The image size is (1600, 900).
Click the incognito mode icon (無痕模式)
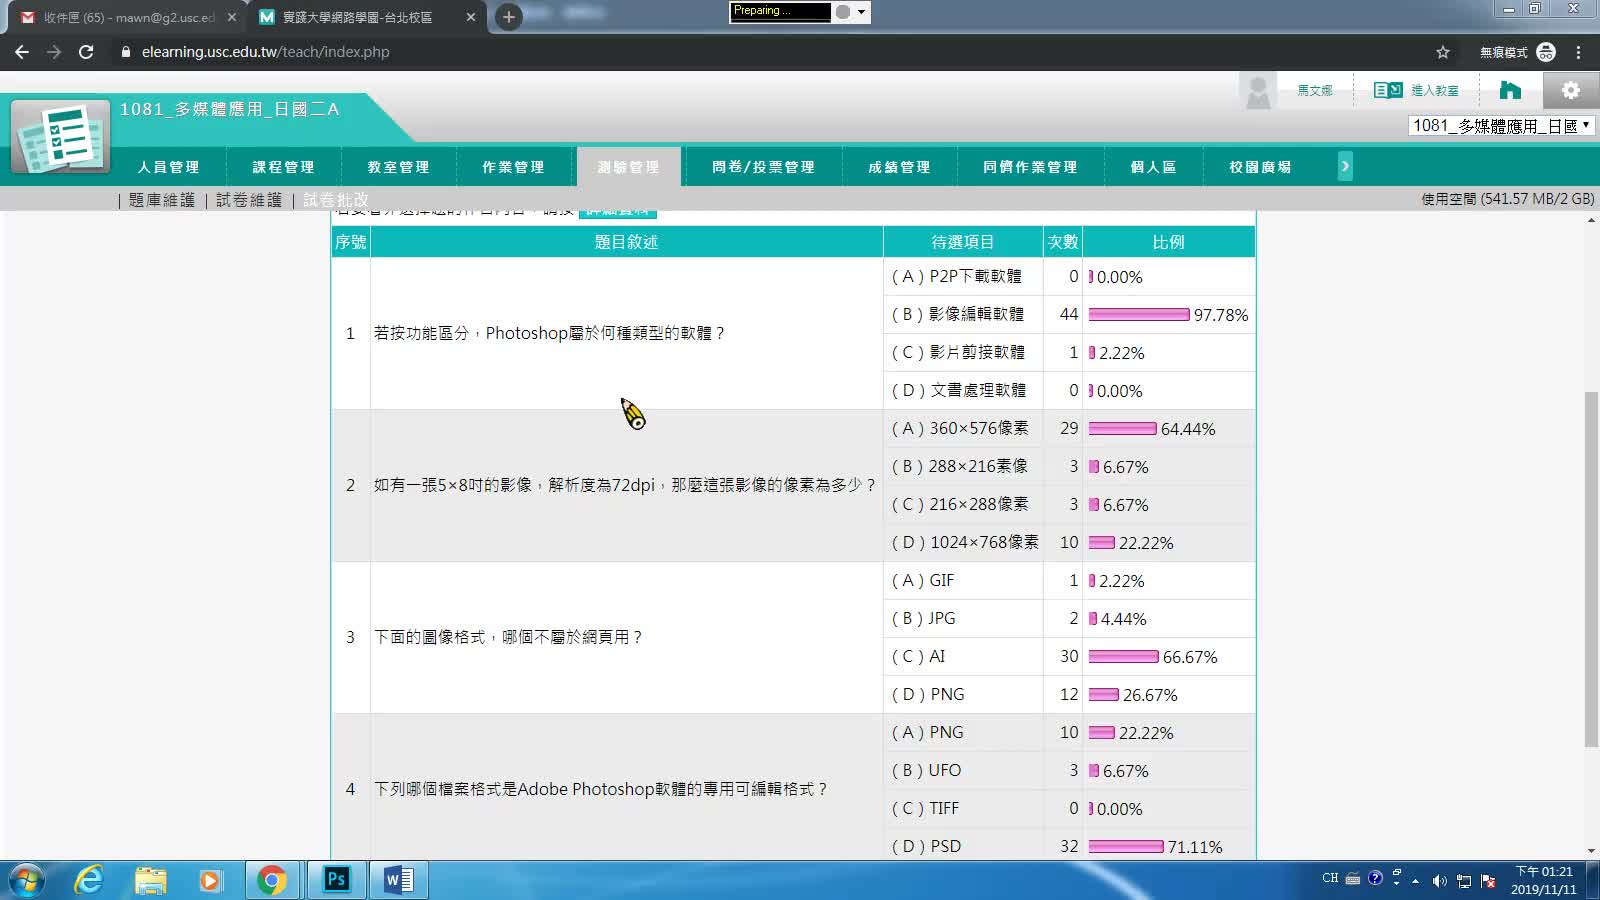coord(1546,52)
